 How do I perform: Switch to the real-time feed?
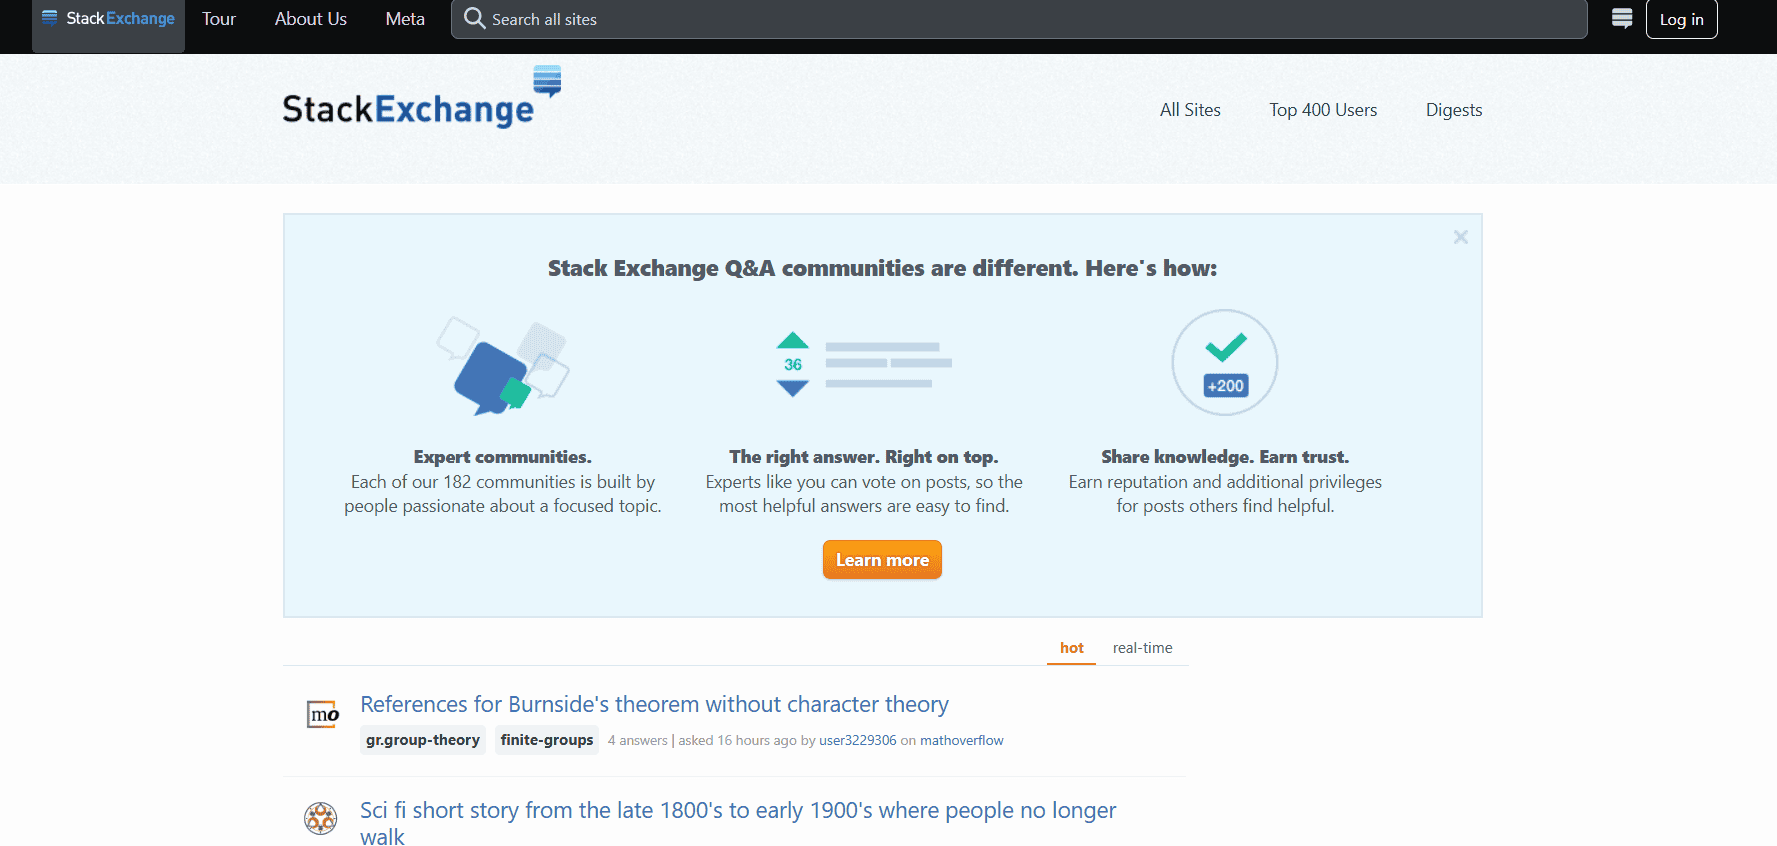[1142, 647]
